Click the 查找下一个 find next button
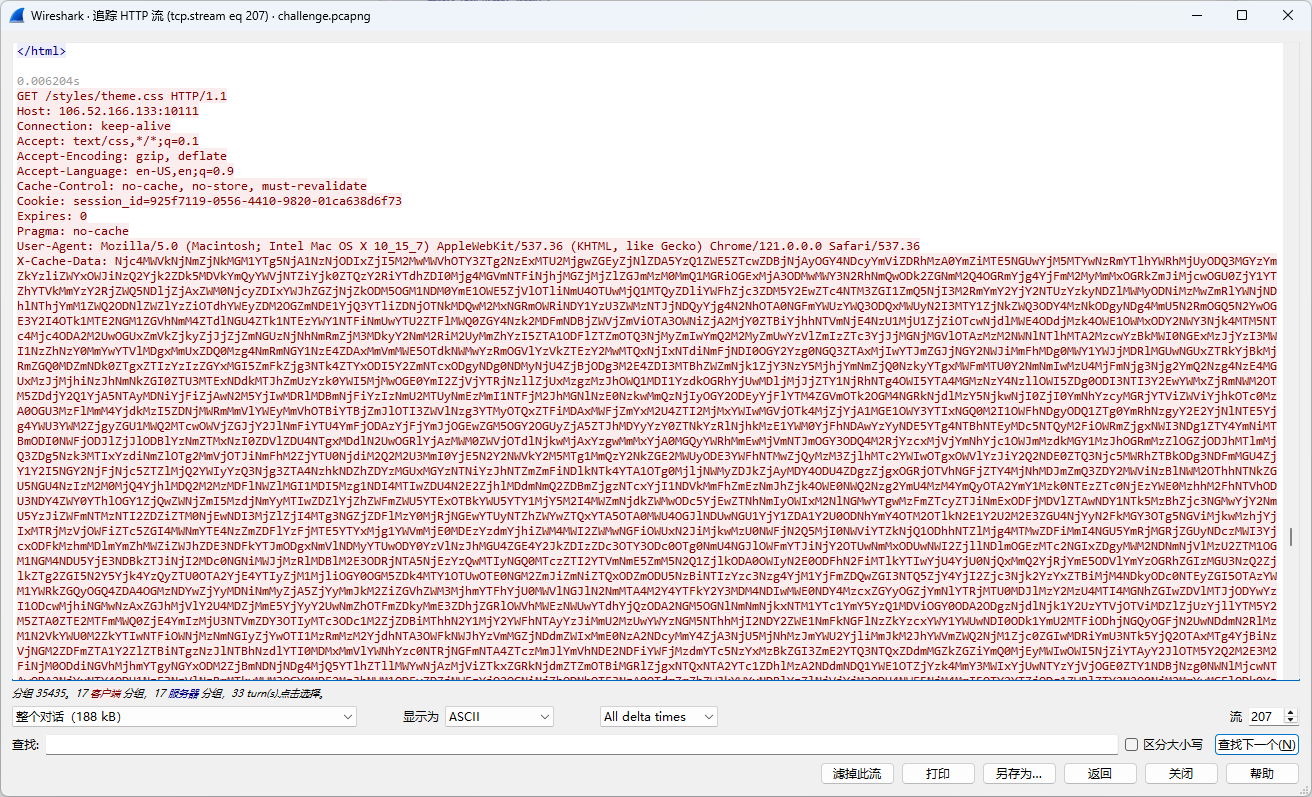This screenshot has height=797, width=1312. [1256, 744]
